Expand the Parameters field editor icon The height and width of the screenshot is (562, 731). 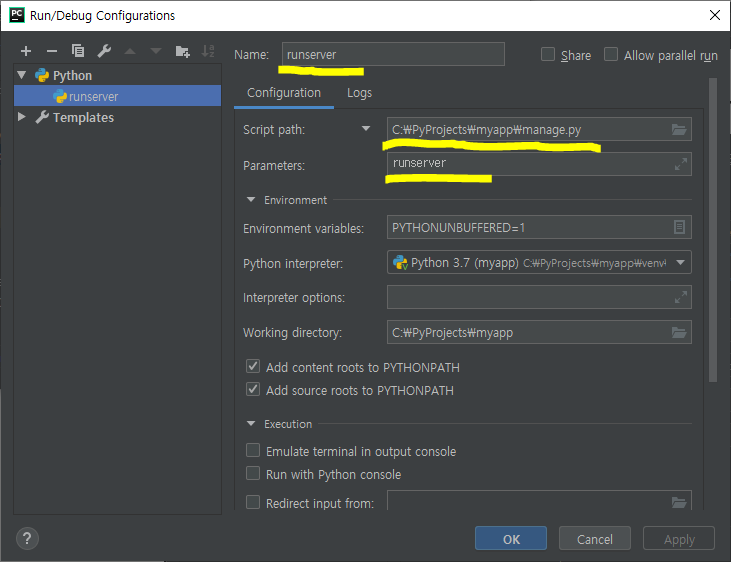coord(681,164)
